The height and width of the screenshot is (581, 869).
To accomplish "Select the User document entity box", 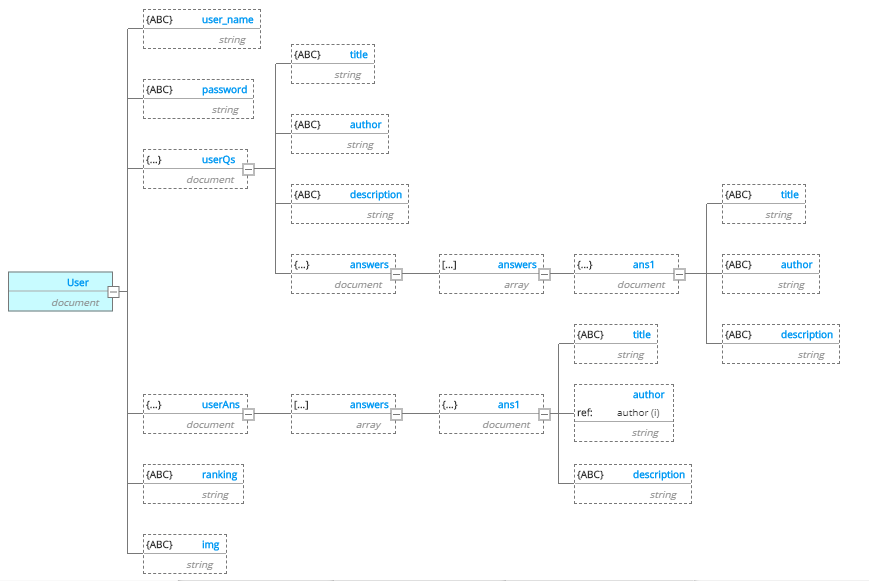I will point(60,291).
